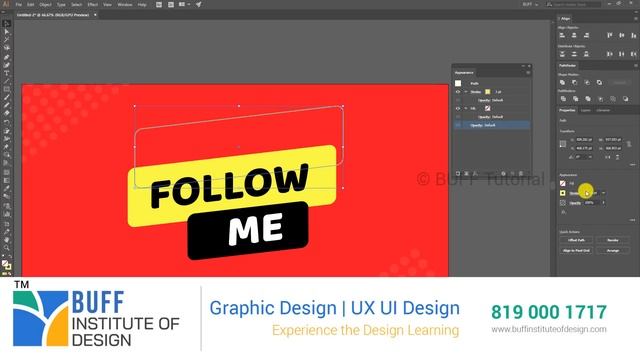Click Delete Selected Item in the Appearance panel

[521, 174]
